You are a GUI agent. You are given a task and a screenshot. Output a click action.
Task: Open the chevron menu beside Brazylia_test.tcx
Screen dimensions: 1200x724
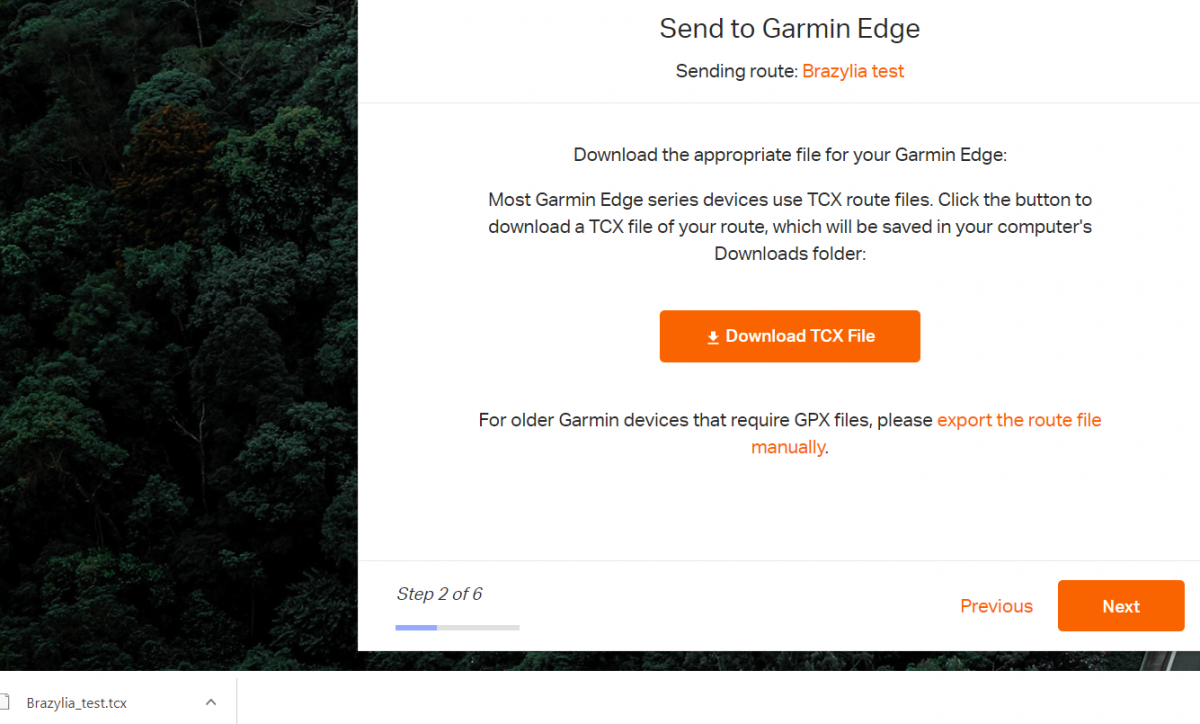coord(211,702)
